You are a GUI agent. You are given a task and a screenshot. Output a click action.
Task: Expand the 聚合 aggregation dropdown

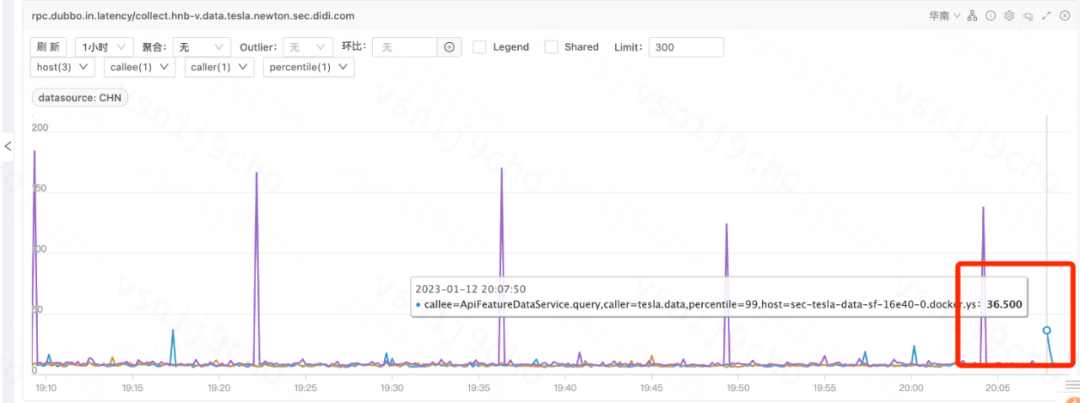tap(199, 47)
